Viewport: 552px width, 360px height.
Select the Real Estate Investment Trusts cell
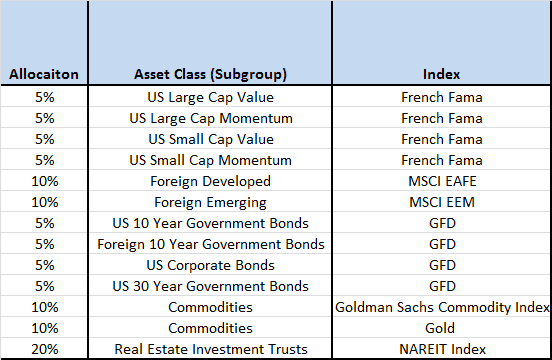coord(210,349)
